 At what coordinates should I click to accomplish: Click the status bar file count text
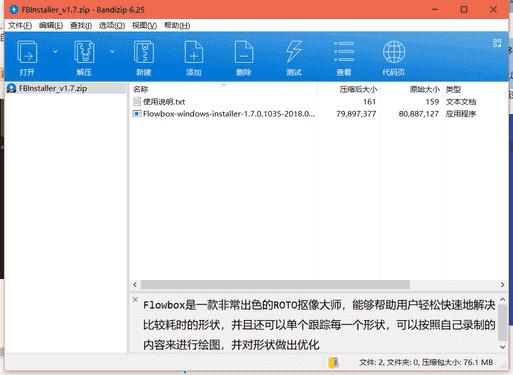point(426,362)
